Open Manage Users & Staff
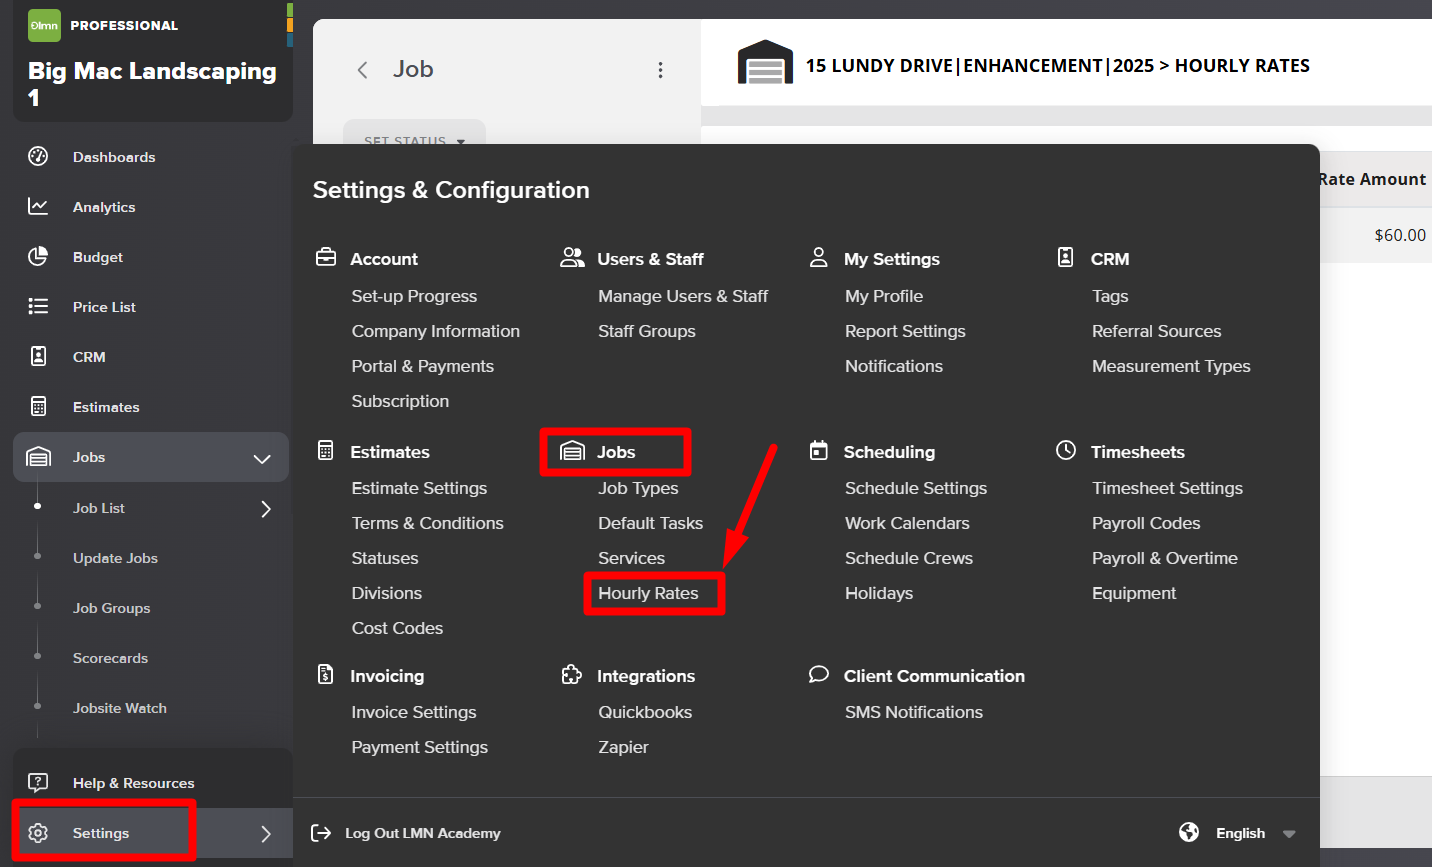Viewport: 1432px width, 867px height. (683, 296)
